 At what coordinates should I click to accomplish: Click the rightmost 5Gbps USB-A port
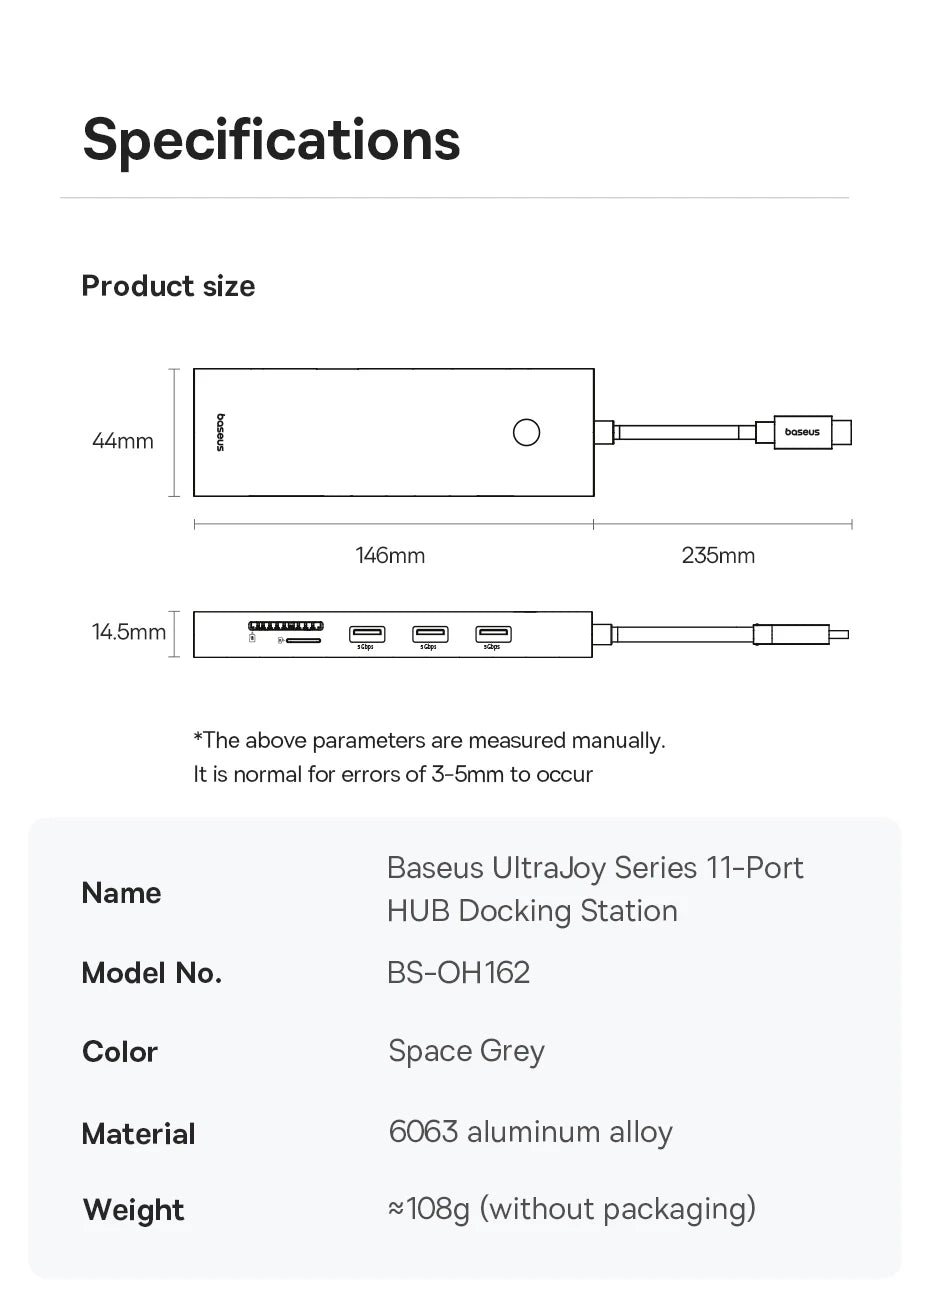coord(493,633)
